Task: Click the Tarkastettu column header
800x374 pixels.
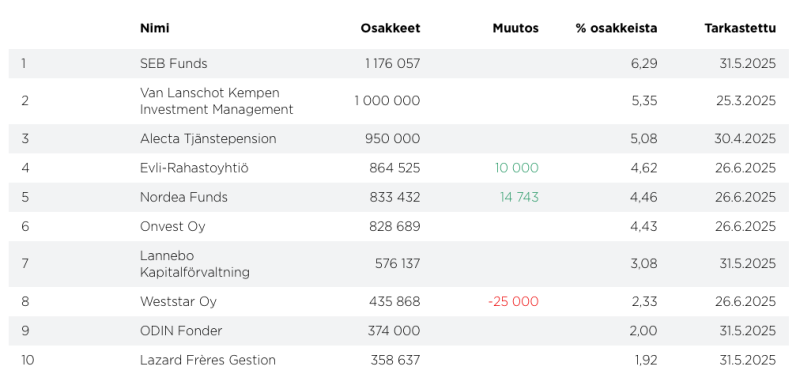Action: click(740, 28)
